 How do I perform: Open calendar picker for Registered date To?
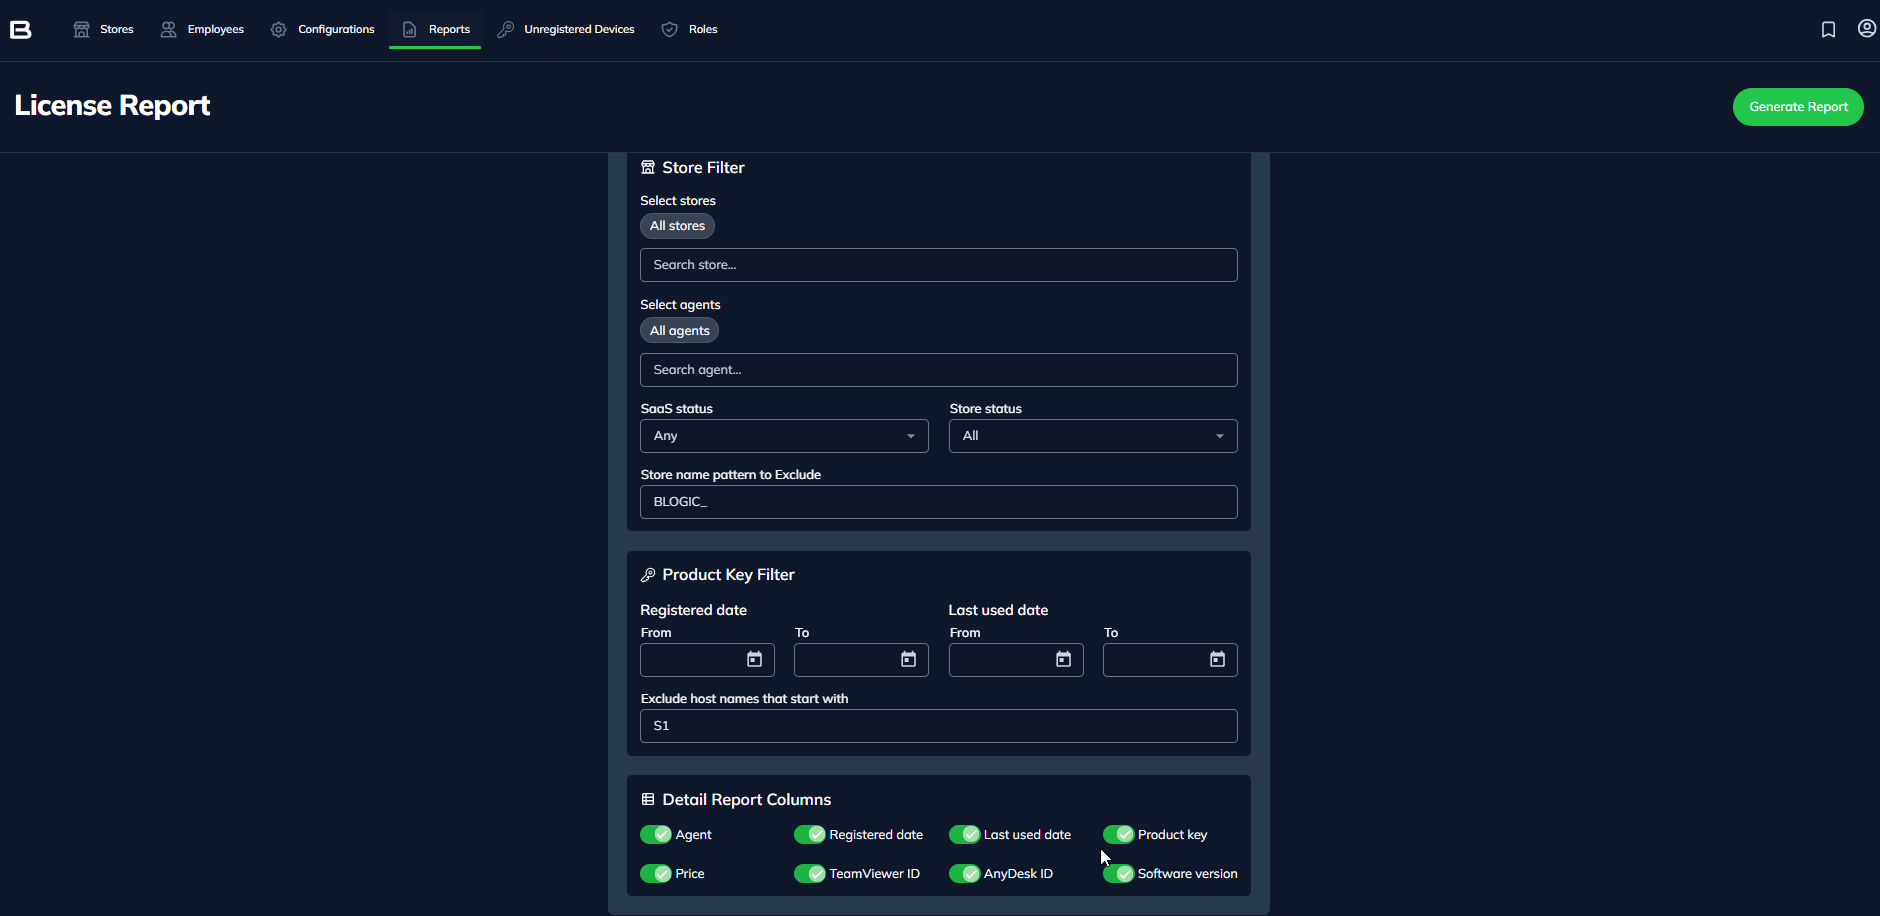coord(909,660)
